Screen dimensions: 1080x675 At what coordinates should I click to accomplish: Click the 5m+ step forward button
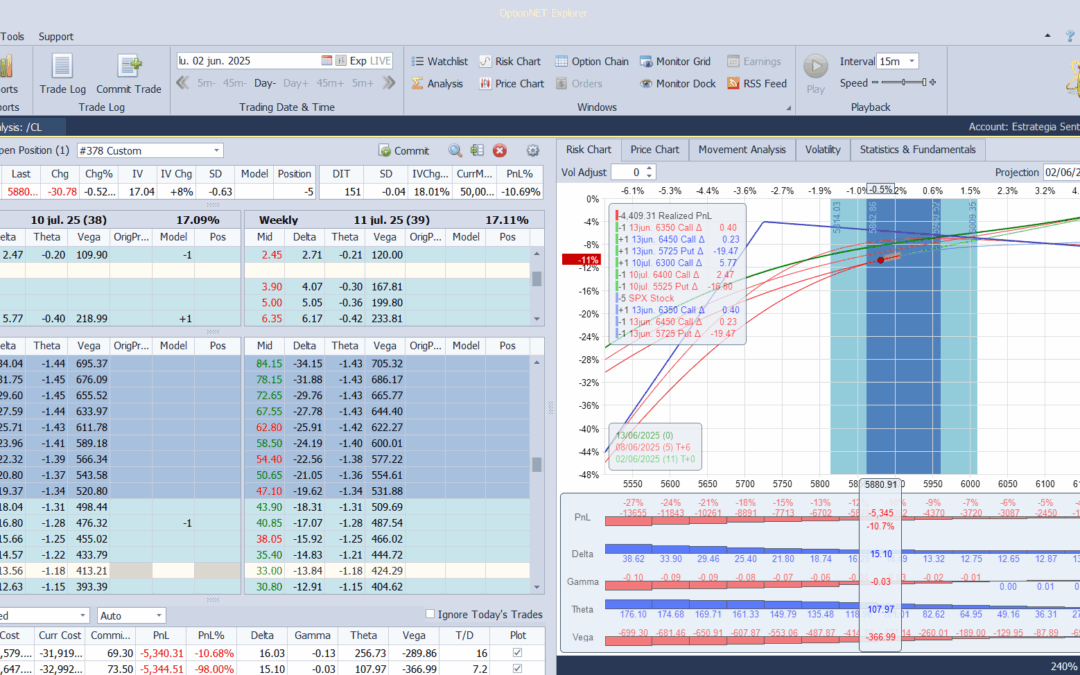[363, 83]
